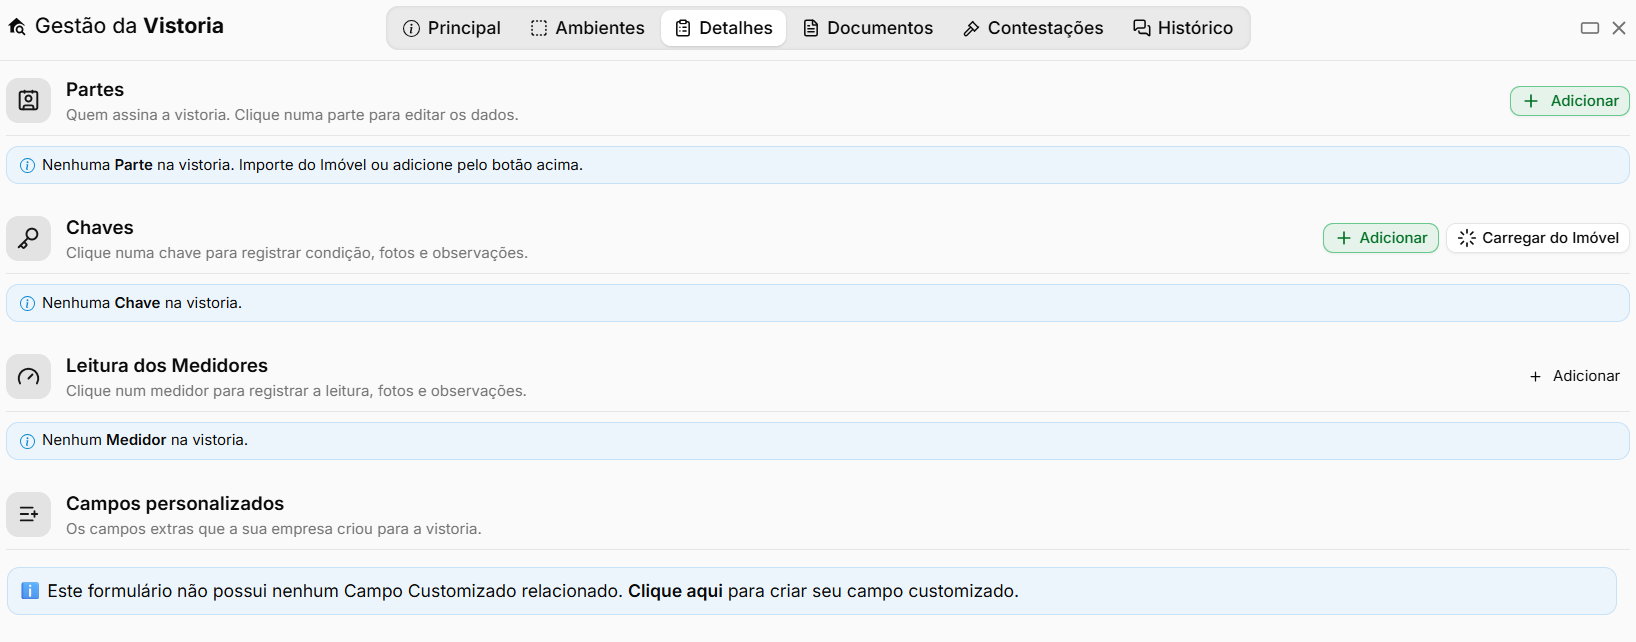Show the Histórico tab

1183,28
